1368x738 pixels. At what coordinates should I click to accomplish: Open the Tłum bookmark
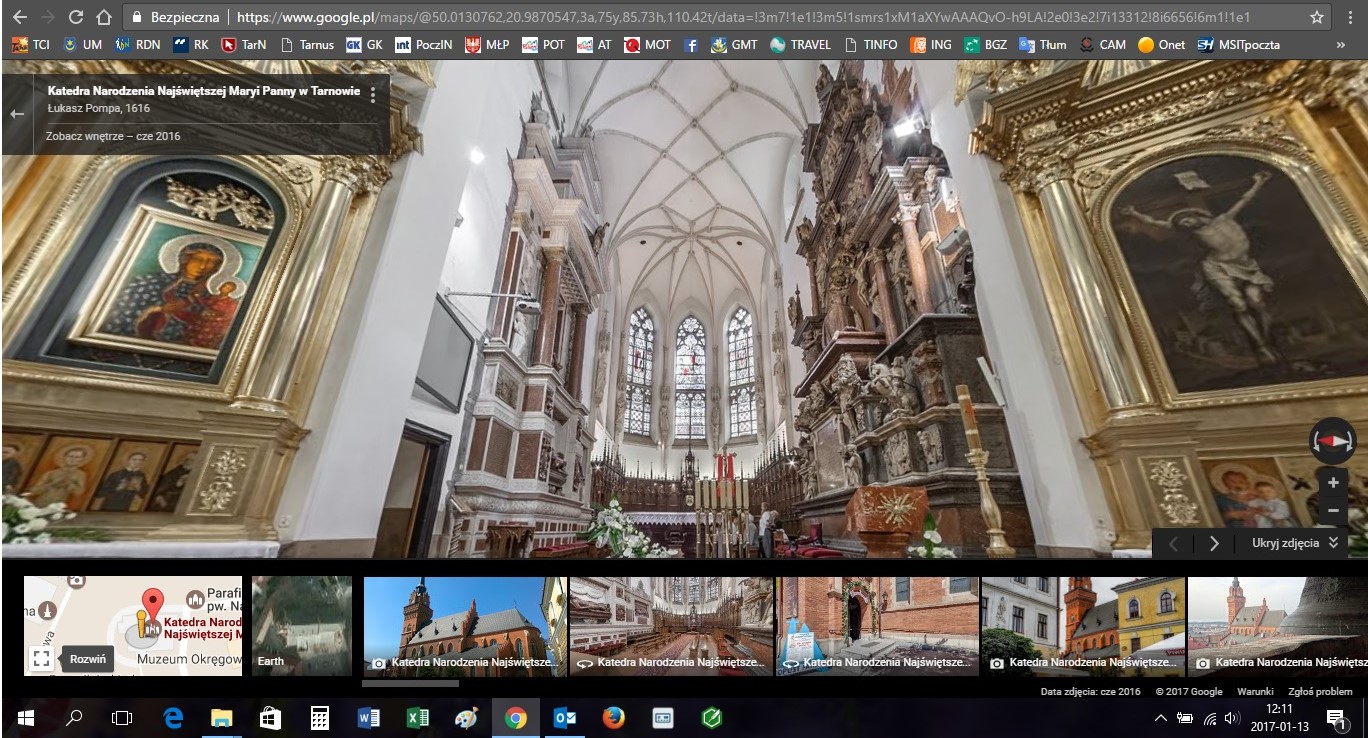pyautogui.click(x=1042, y=44)
